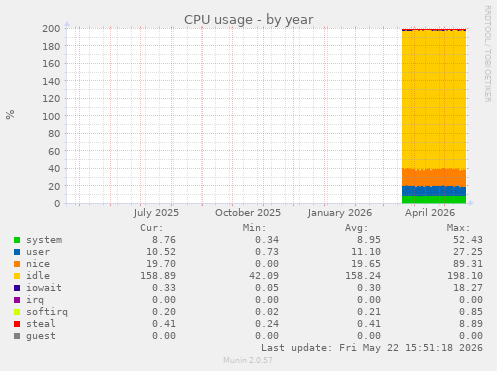Click the 100 y-axis label
Image resolution: width=497 pixels, height=371 pixels.
click(51, 116)
